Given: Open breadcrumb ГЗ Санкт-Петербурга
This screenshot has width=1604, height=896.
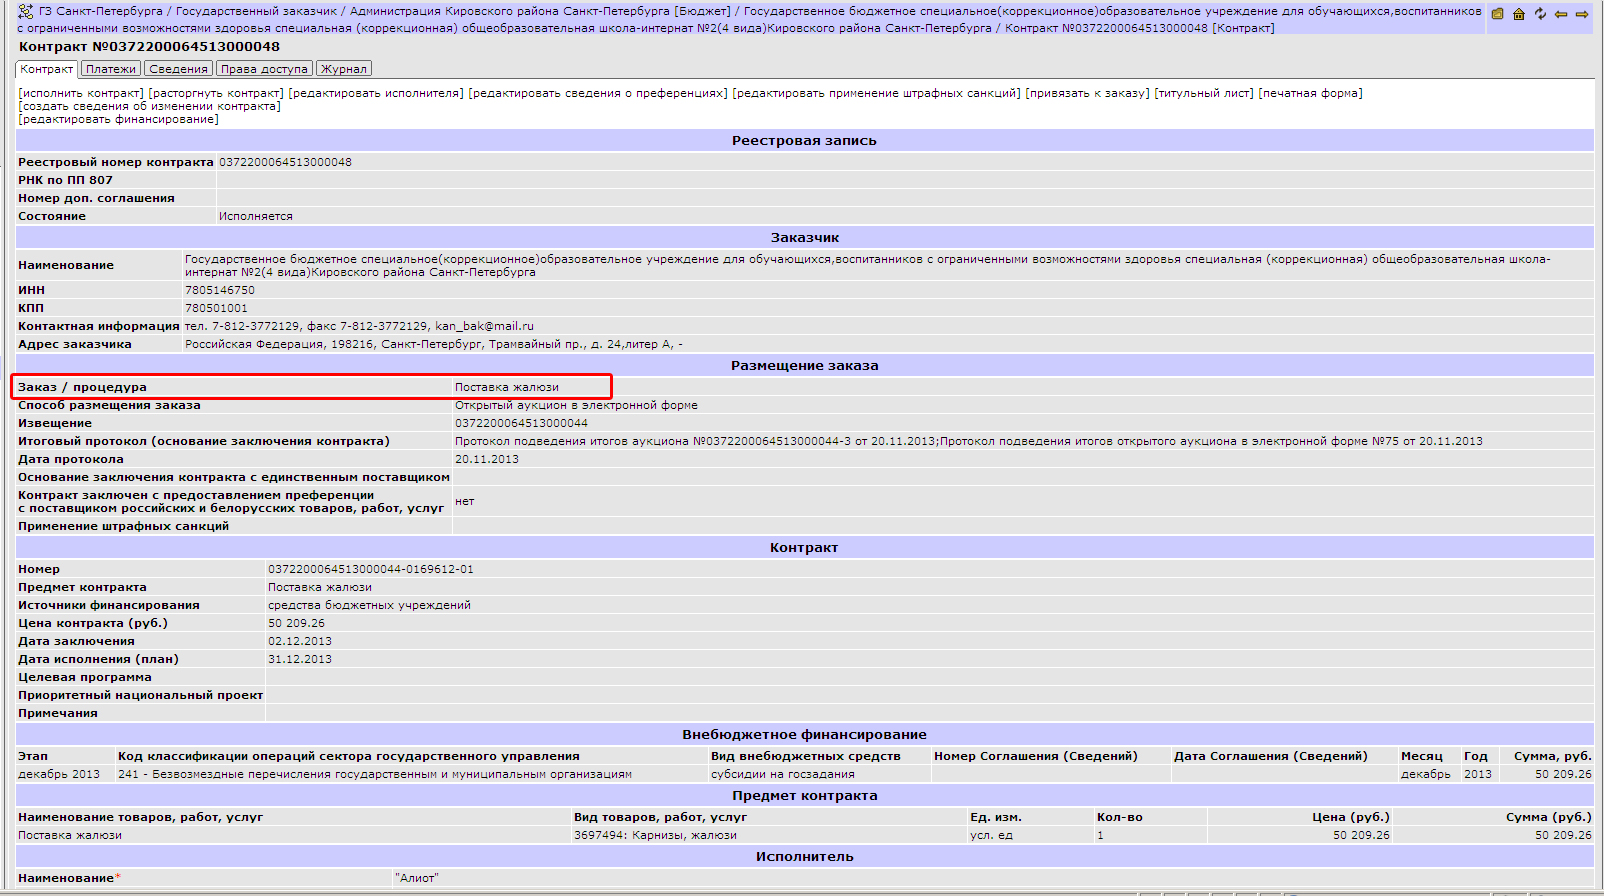Looking at the screenshot, I should click(101, 11).
